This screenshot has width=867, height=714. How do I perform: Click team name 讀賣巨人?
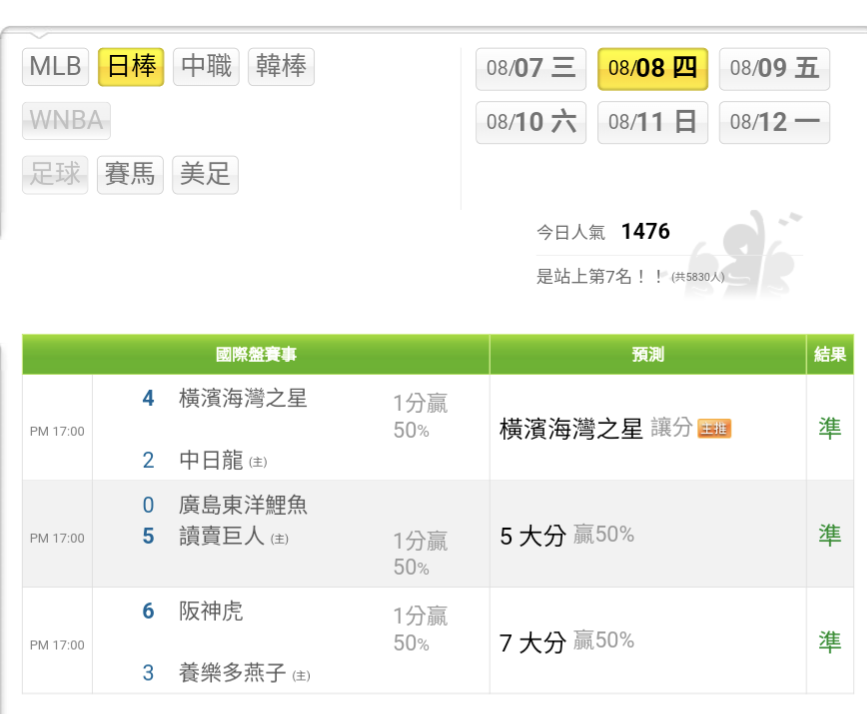click(x=221, y=536)
